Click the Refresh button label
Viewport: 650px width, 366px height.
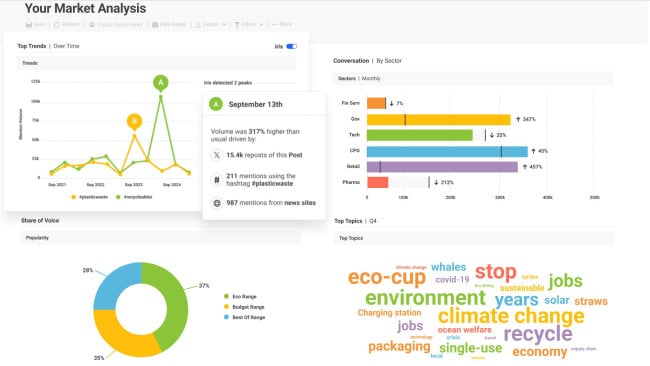point(70,24)
